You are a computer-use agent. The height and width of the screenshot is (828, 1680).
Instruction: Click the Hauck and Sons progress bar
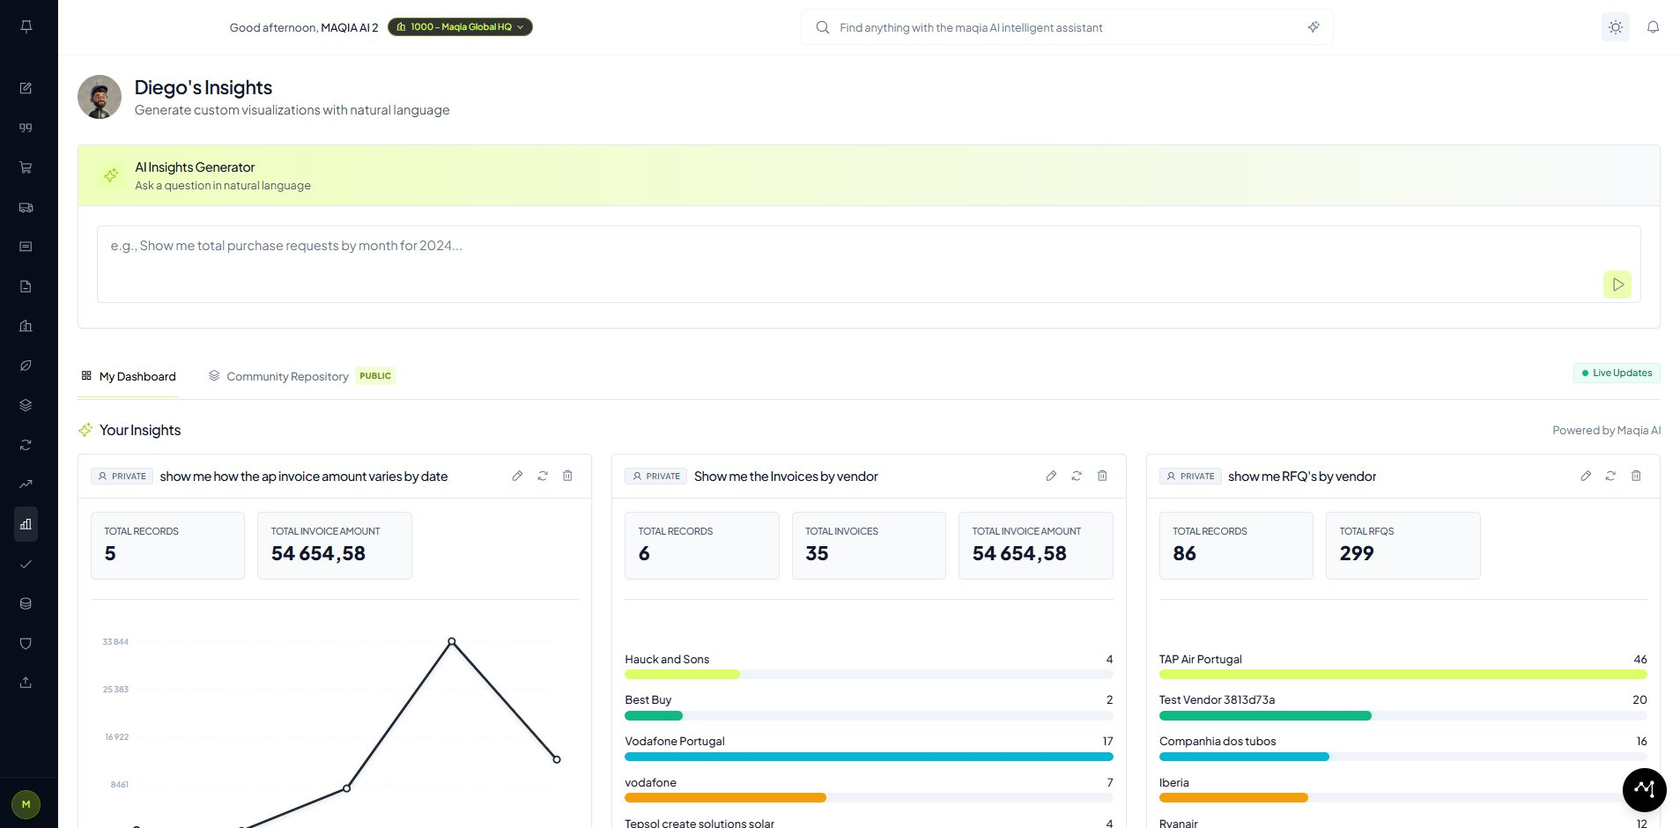[x=868, y=675]
